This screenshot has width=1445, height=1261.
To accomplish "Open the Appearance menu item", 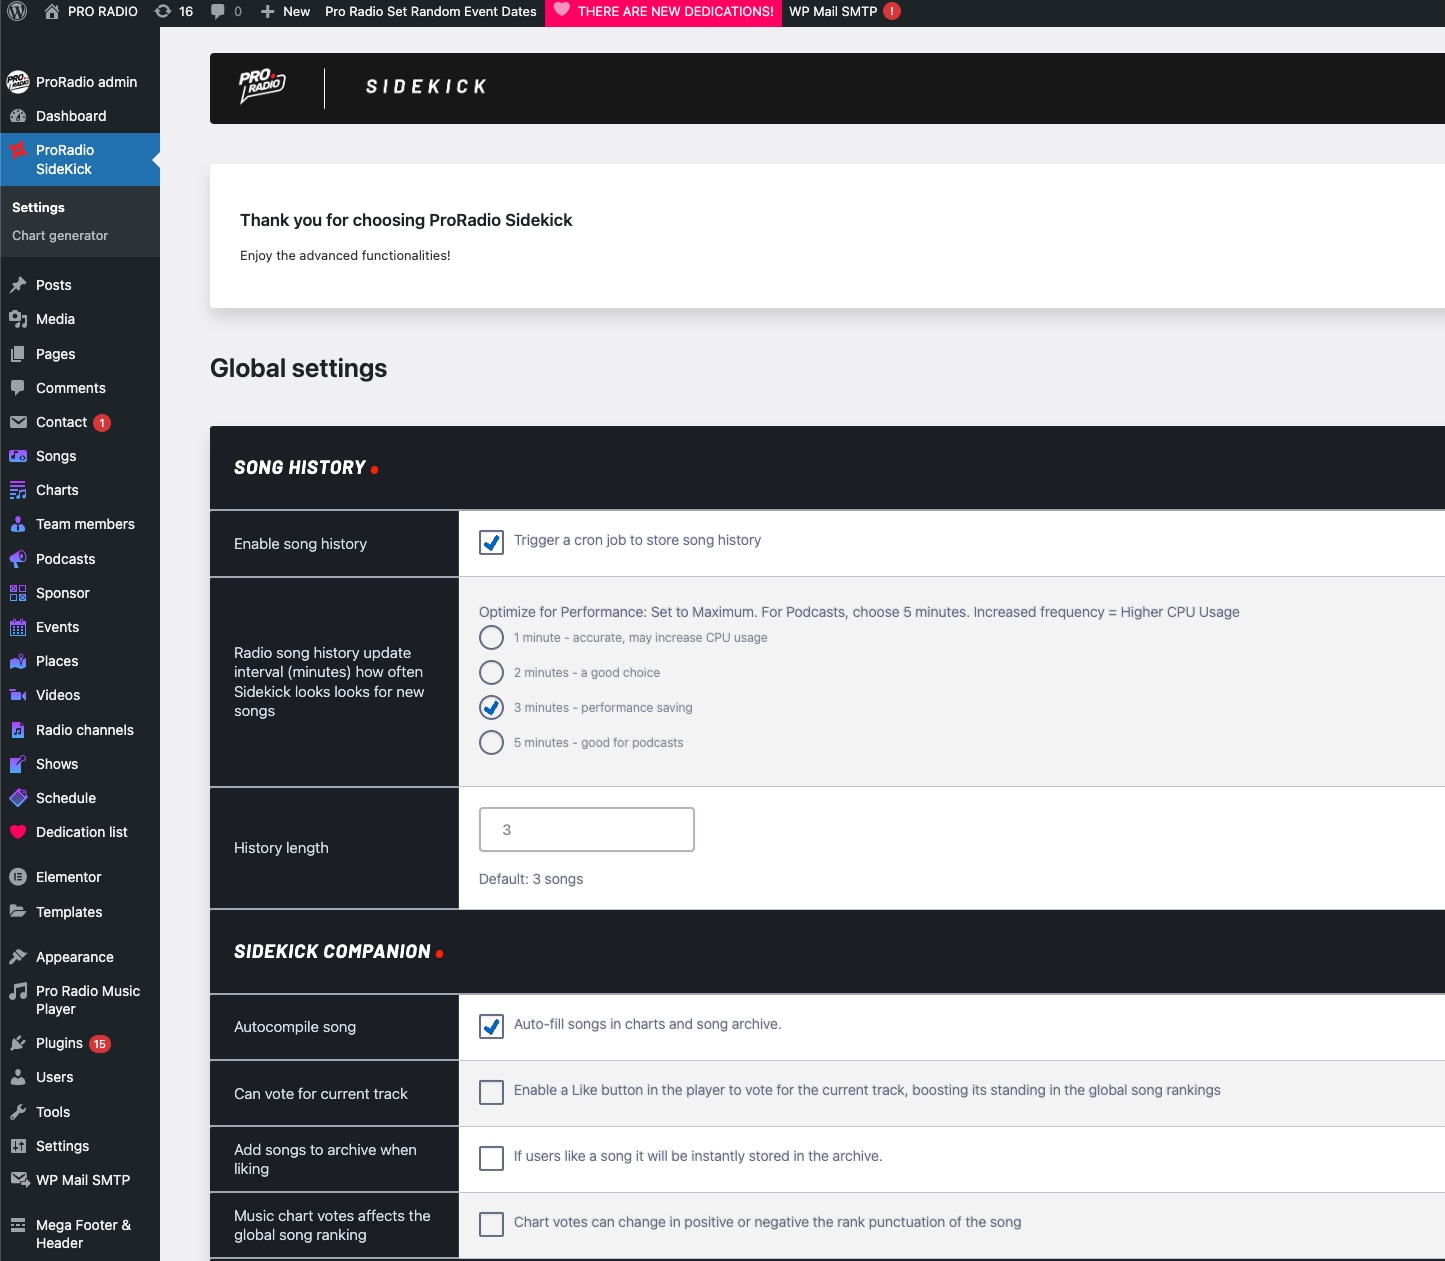I will point(80,957).
